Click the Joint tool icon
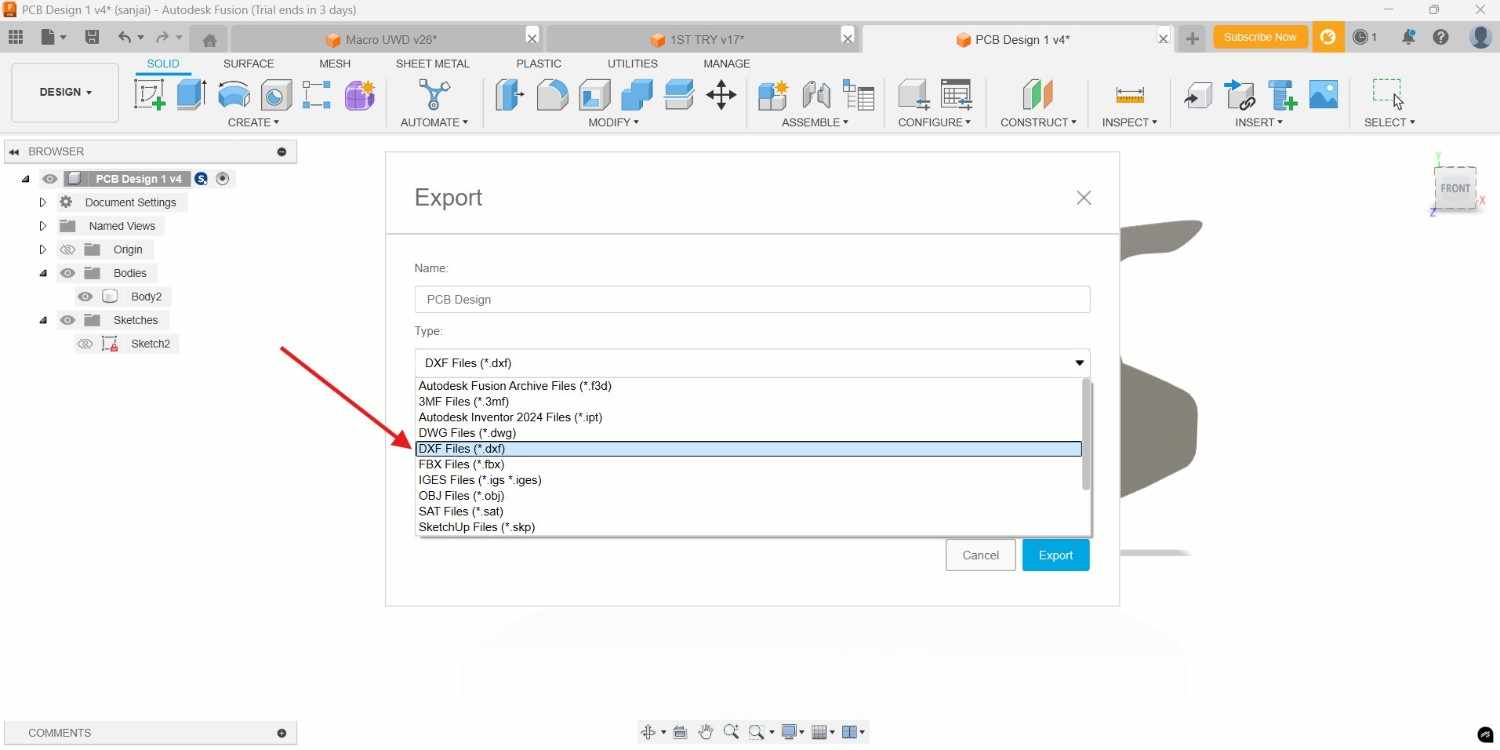 [x=817, y=95]
